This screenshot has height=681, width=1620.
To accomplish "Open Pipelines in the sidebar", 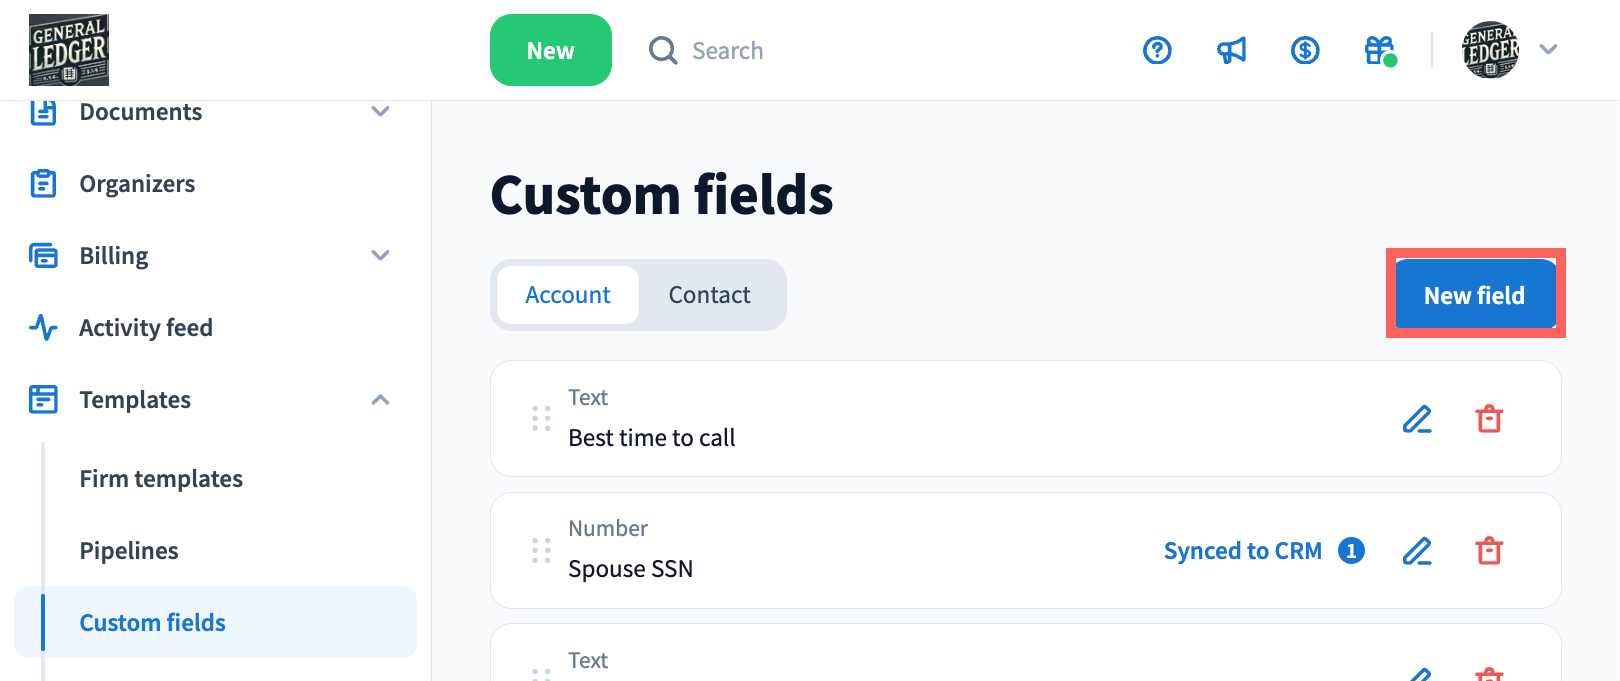I will (129, 551).
